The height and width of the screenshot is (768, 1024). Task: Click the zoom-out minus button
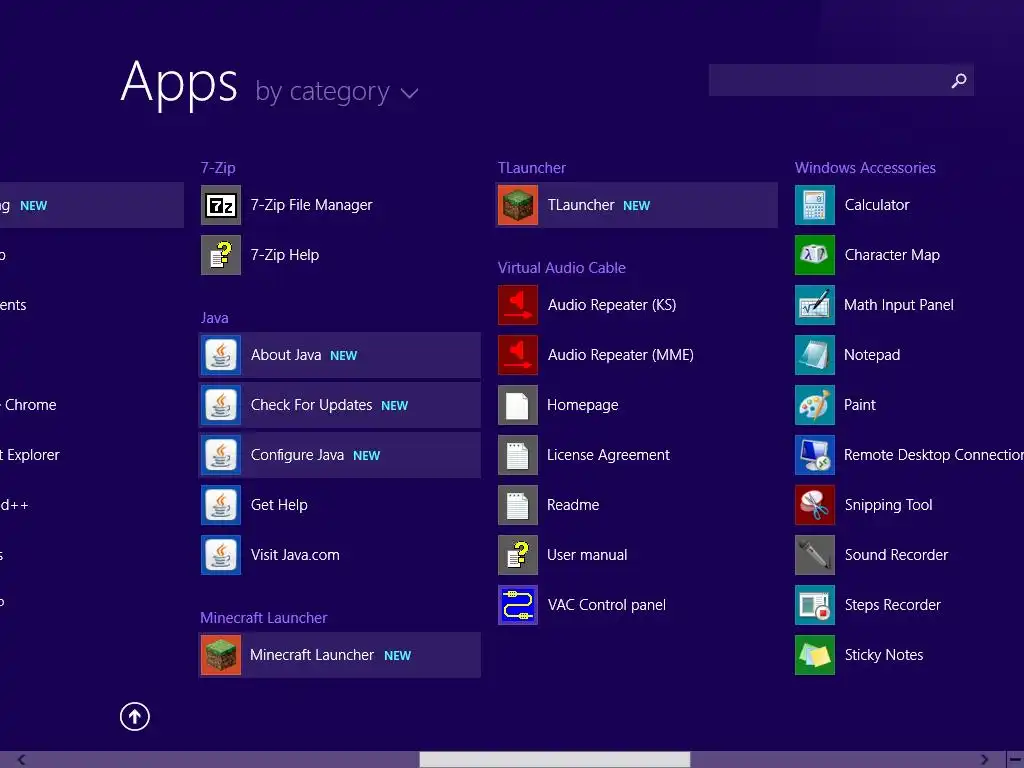1016,760
